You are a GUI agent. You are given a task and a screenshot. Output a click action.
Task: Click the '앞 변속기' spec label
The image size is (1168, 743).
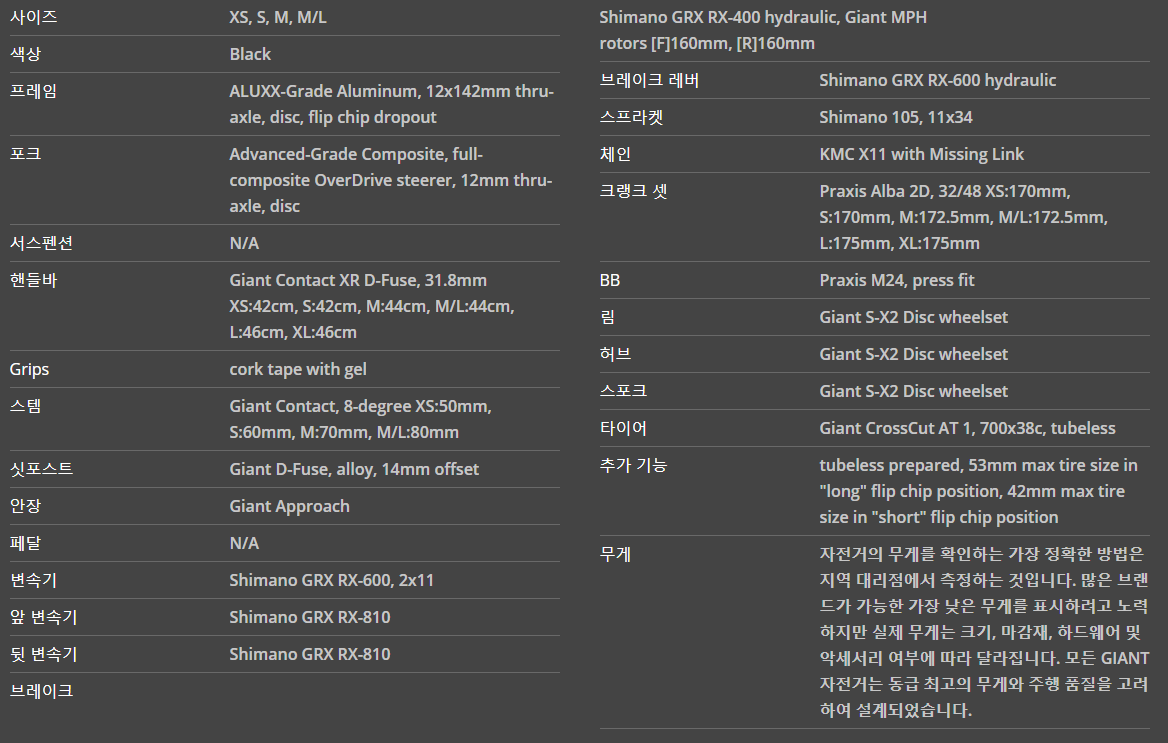(x=43, y=617)
